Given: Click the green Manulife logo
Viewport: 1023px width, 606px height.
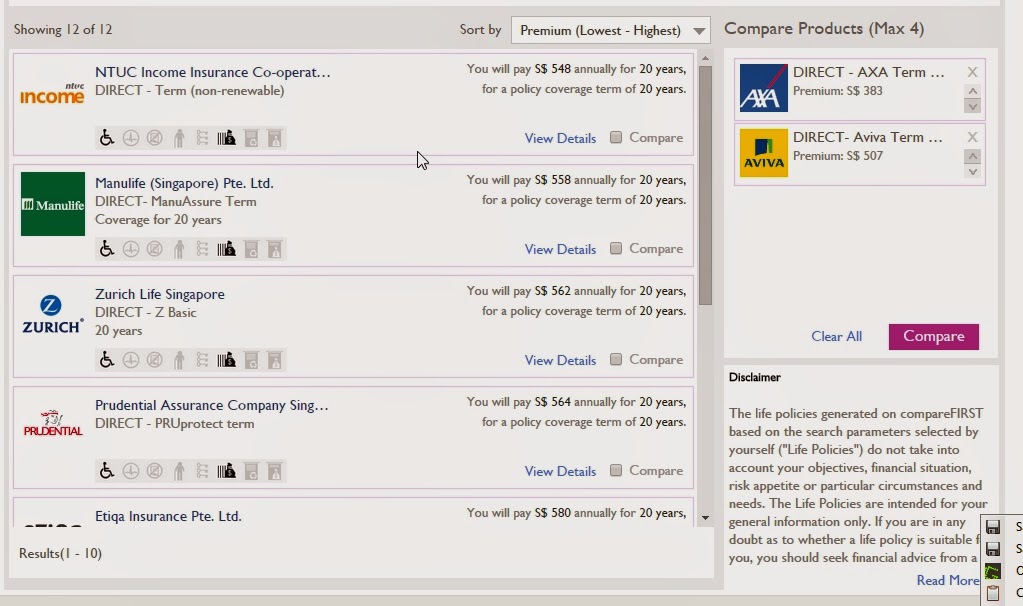Looking at the screenshot, I should pyautogui.click(x=53, y=204).
